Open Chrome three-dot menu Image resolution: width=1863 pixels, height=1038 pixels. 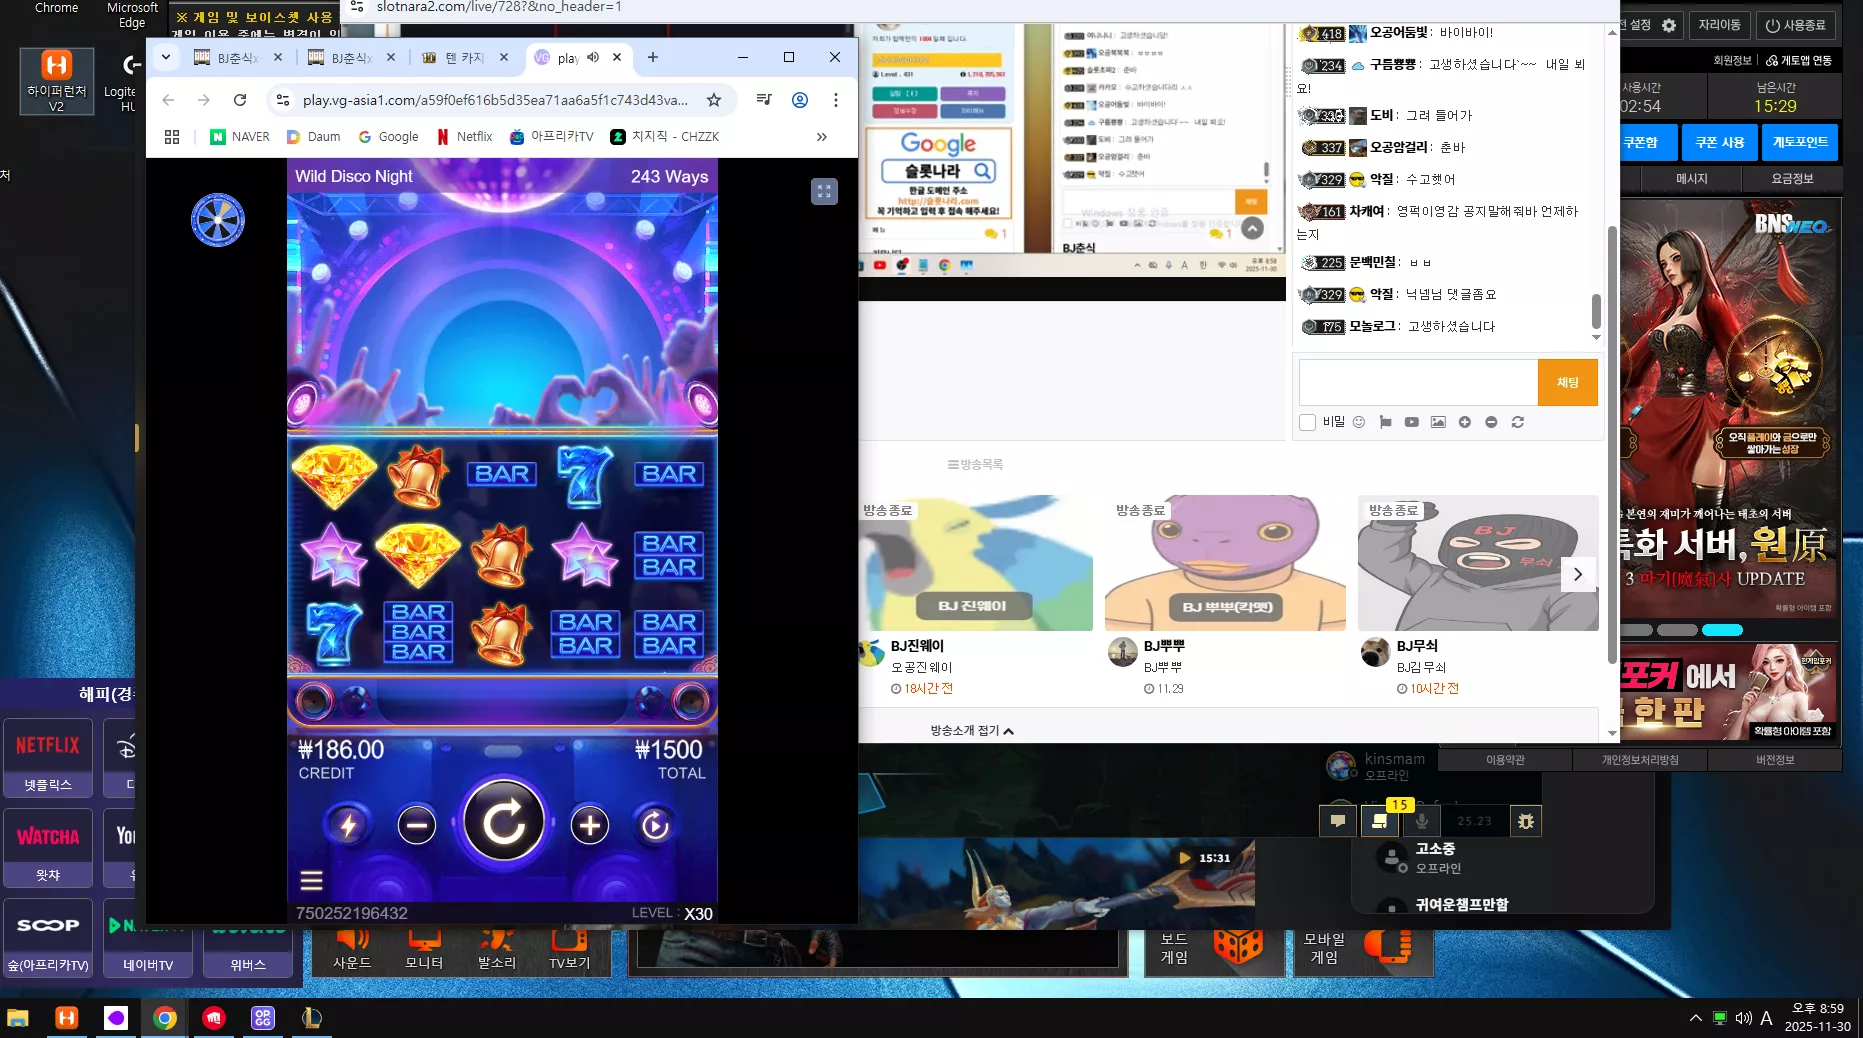coord(836,100)
